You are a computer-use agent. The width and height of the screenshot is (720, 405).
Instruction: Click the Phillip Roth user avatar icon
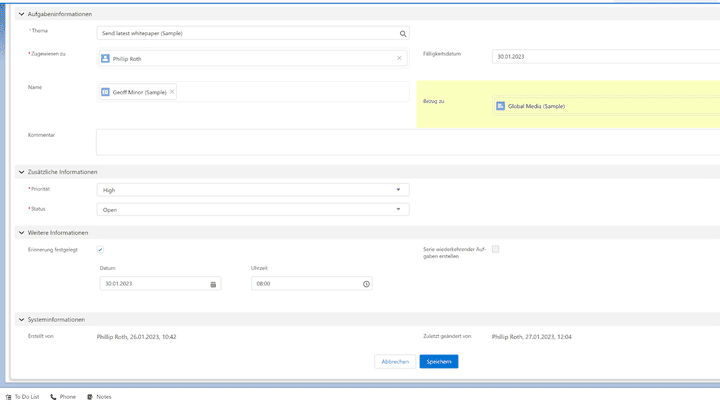click(x=105, y=59)
